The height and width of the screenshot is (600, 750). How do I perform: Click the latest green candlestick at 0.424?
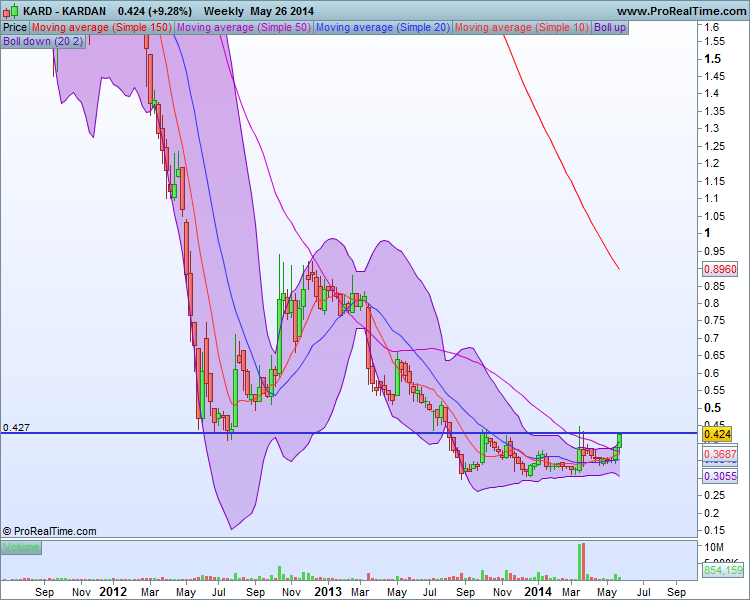(619, 441)
